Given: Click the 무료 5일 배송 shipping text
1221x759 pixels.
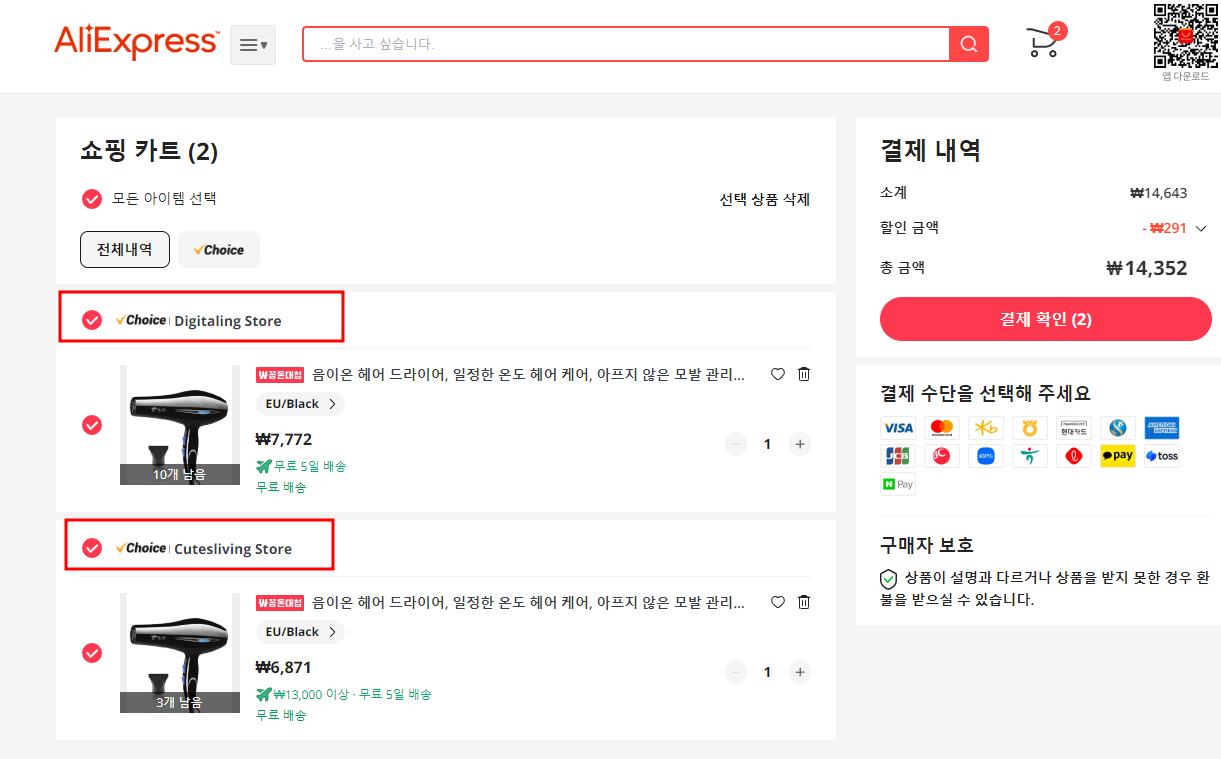Looking at the screenshot, I should 310,466.
